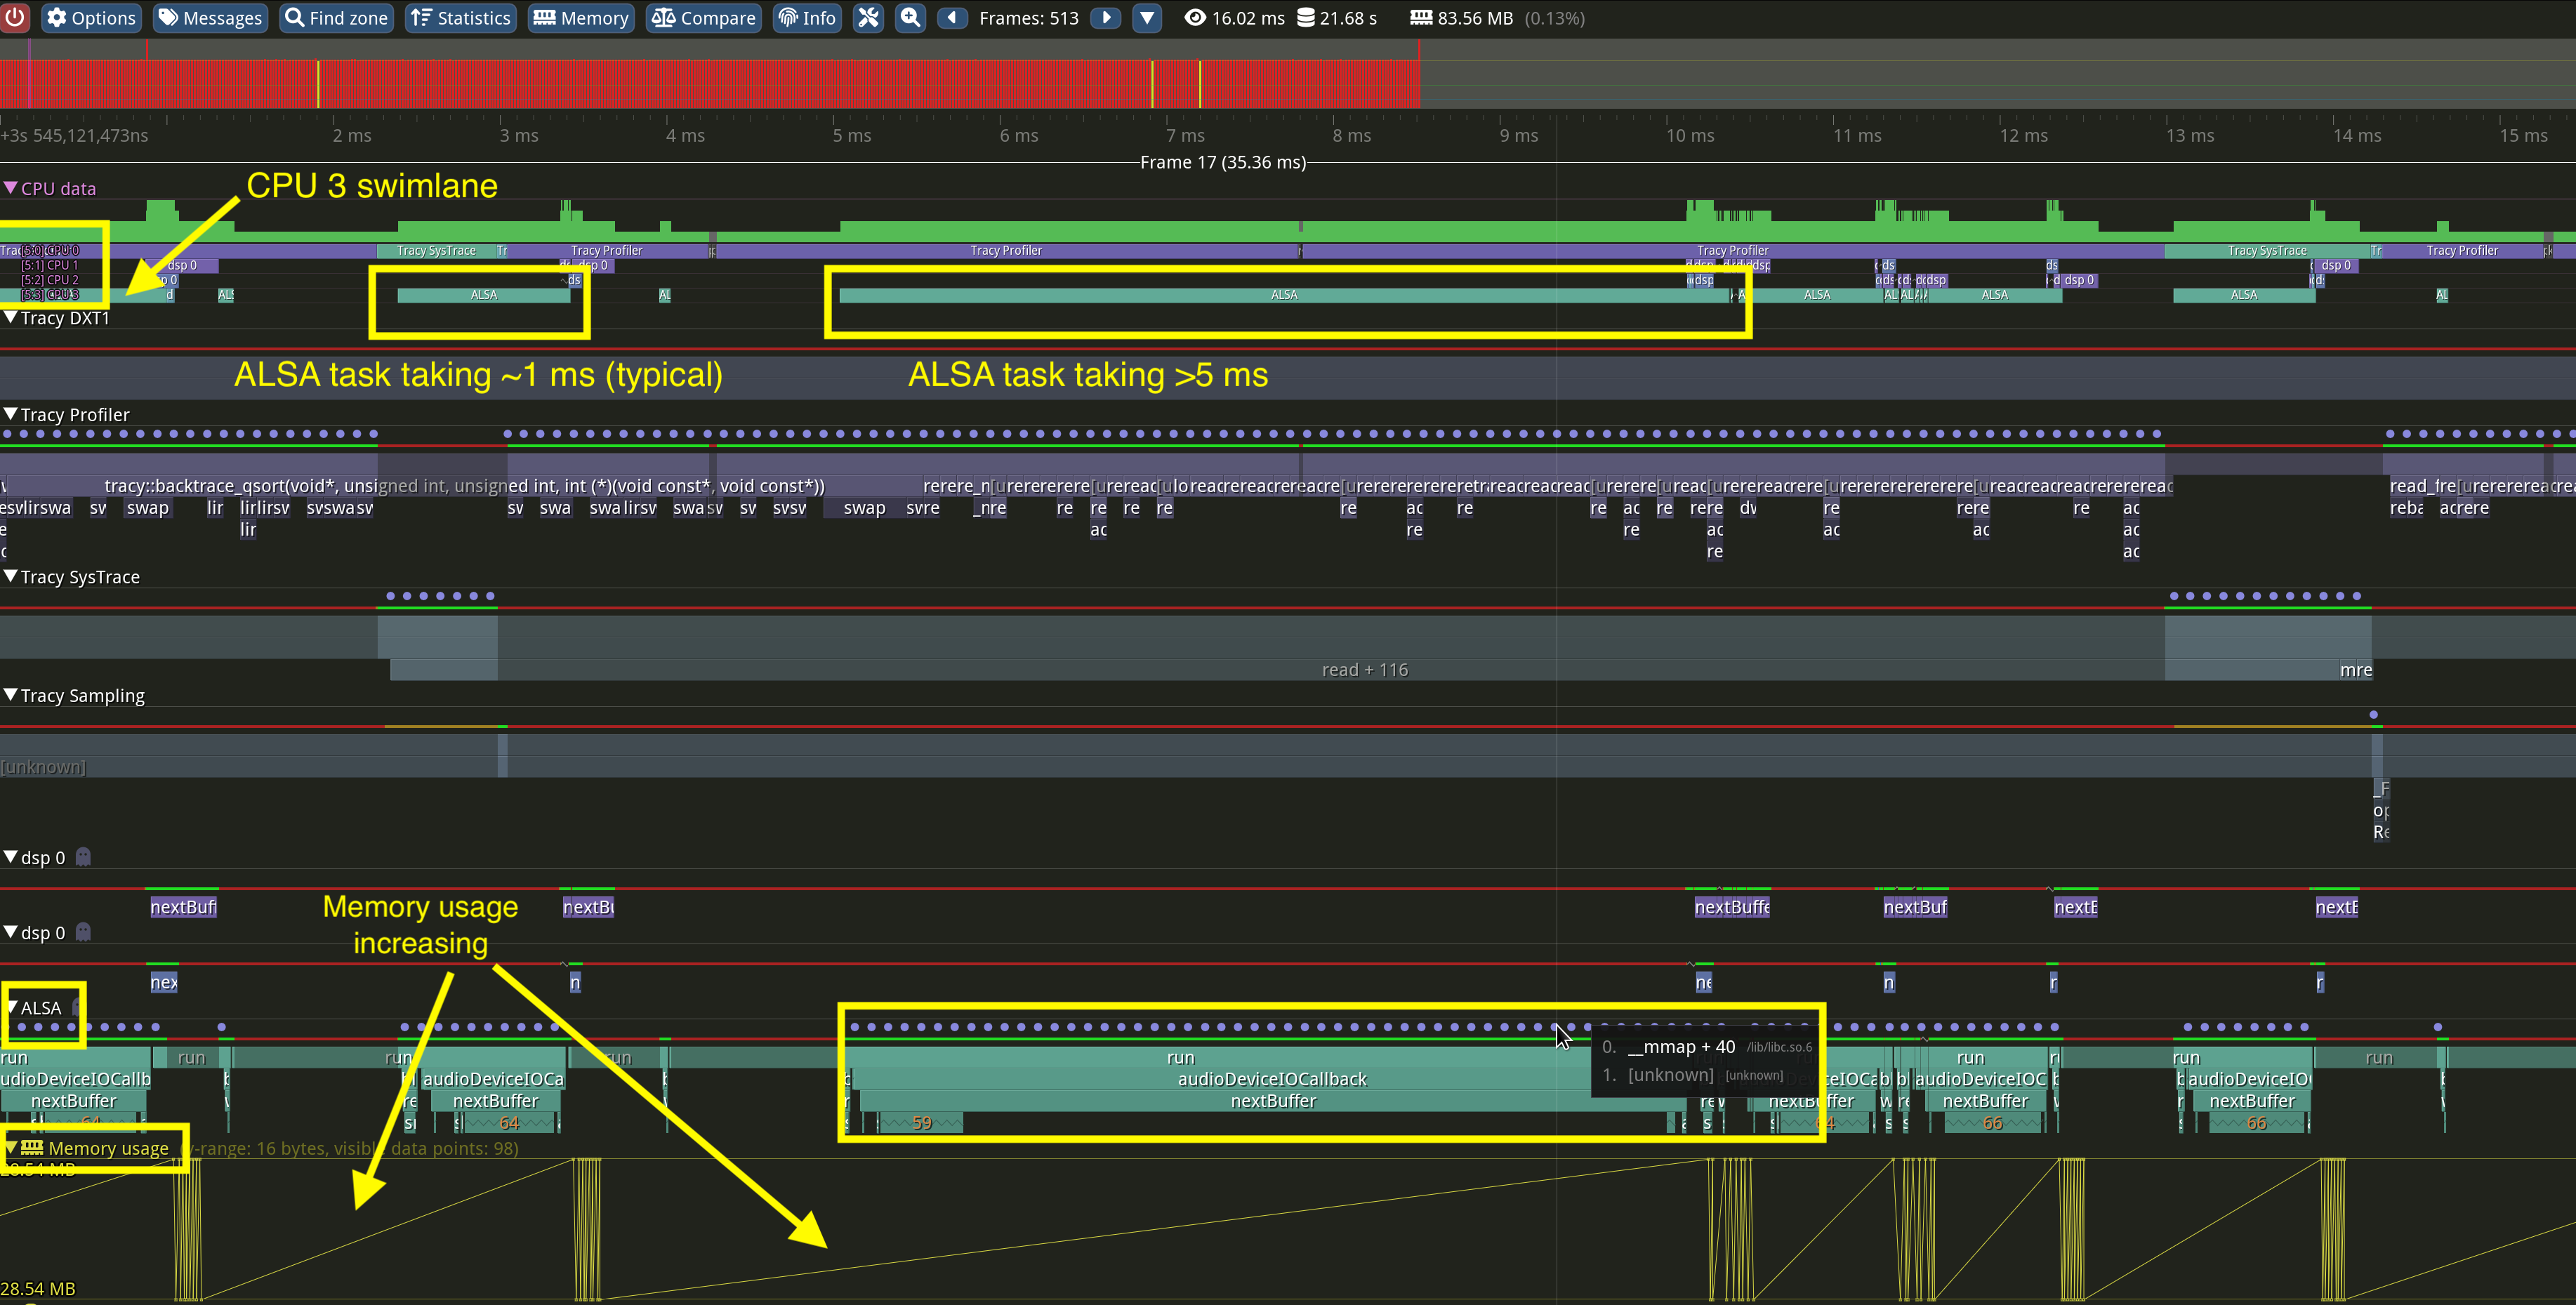Open the frame set dropdown arrow
2576x1305 pixels.
tap(1147, 18)
